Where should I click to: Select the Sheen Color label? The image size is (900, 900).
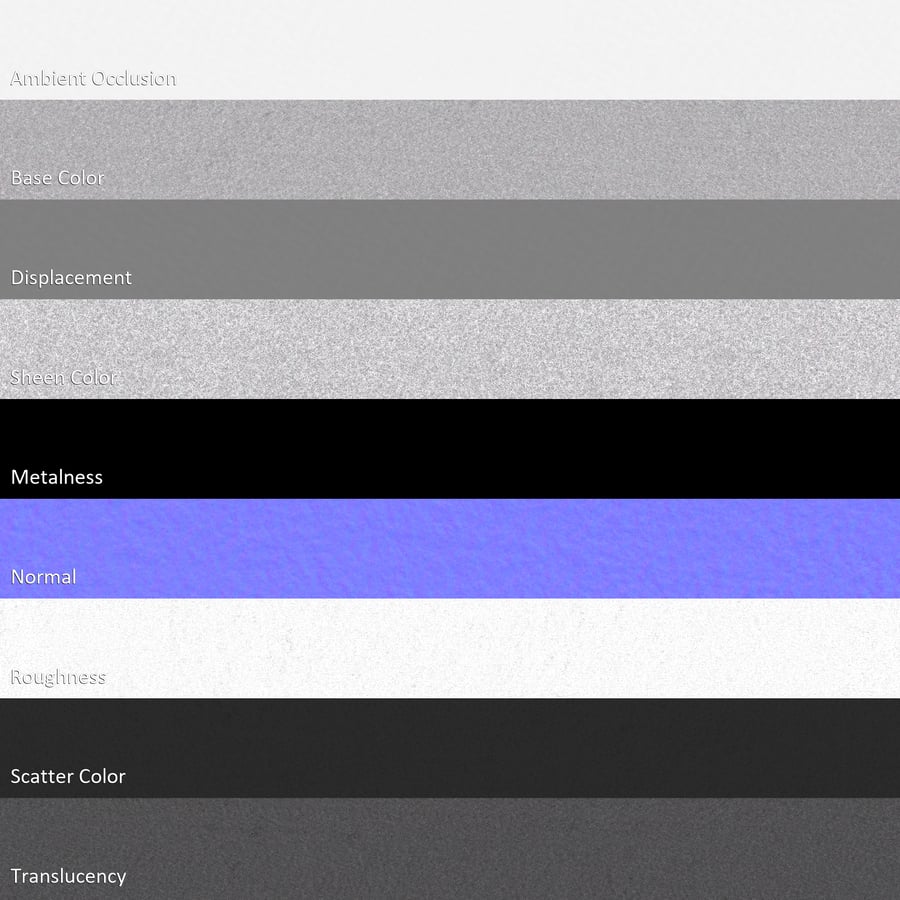(x=64, y=377)
